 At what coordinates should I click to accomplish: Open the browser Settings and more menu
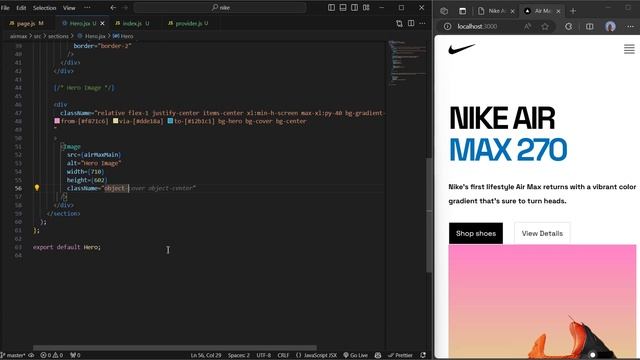coord(630,27)
